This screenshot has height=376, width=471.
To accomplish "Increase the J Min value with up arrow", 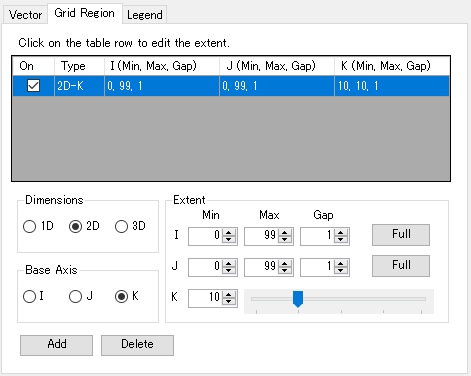I will (x=229, y=264).
